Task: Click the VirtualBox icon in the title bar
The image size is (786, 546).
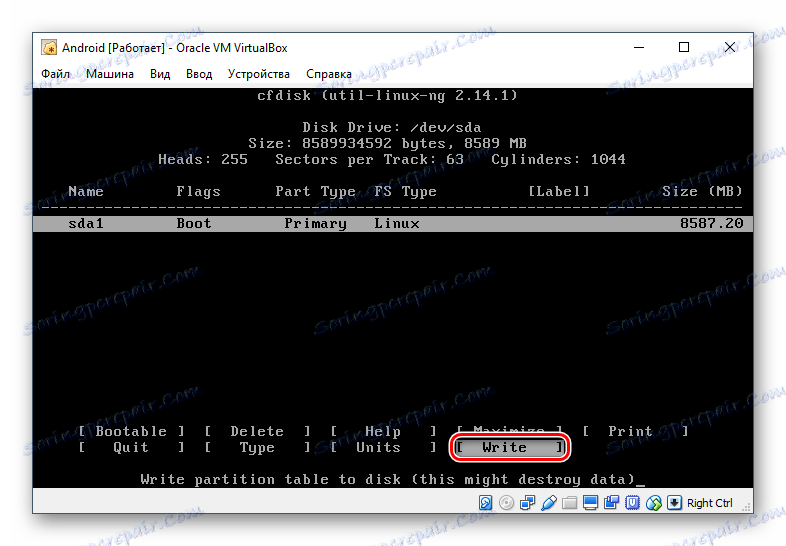Action: (49, 48)
